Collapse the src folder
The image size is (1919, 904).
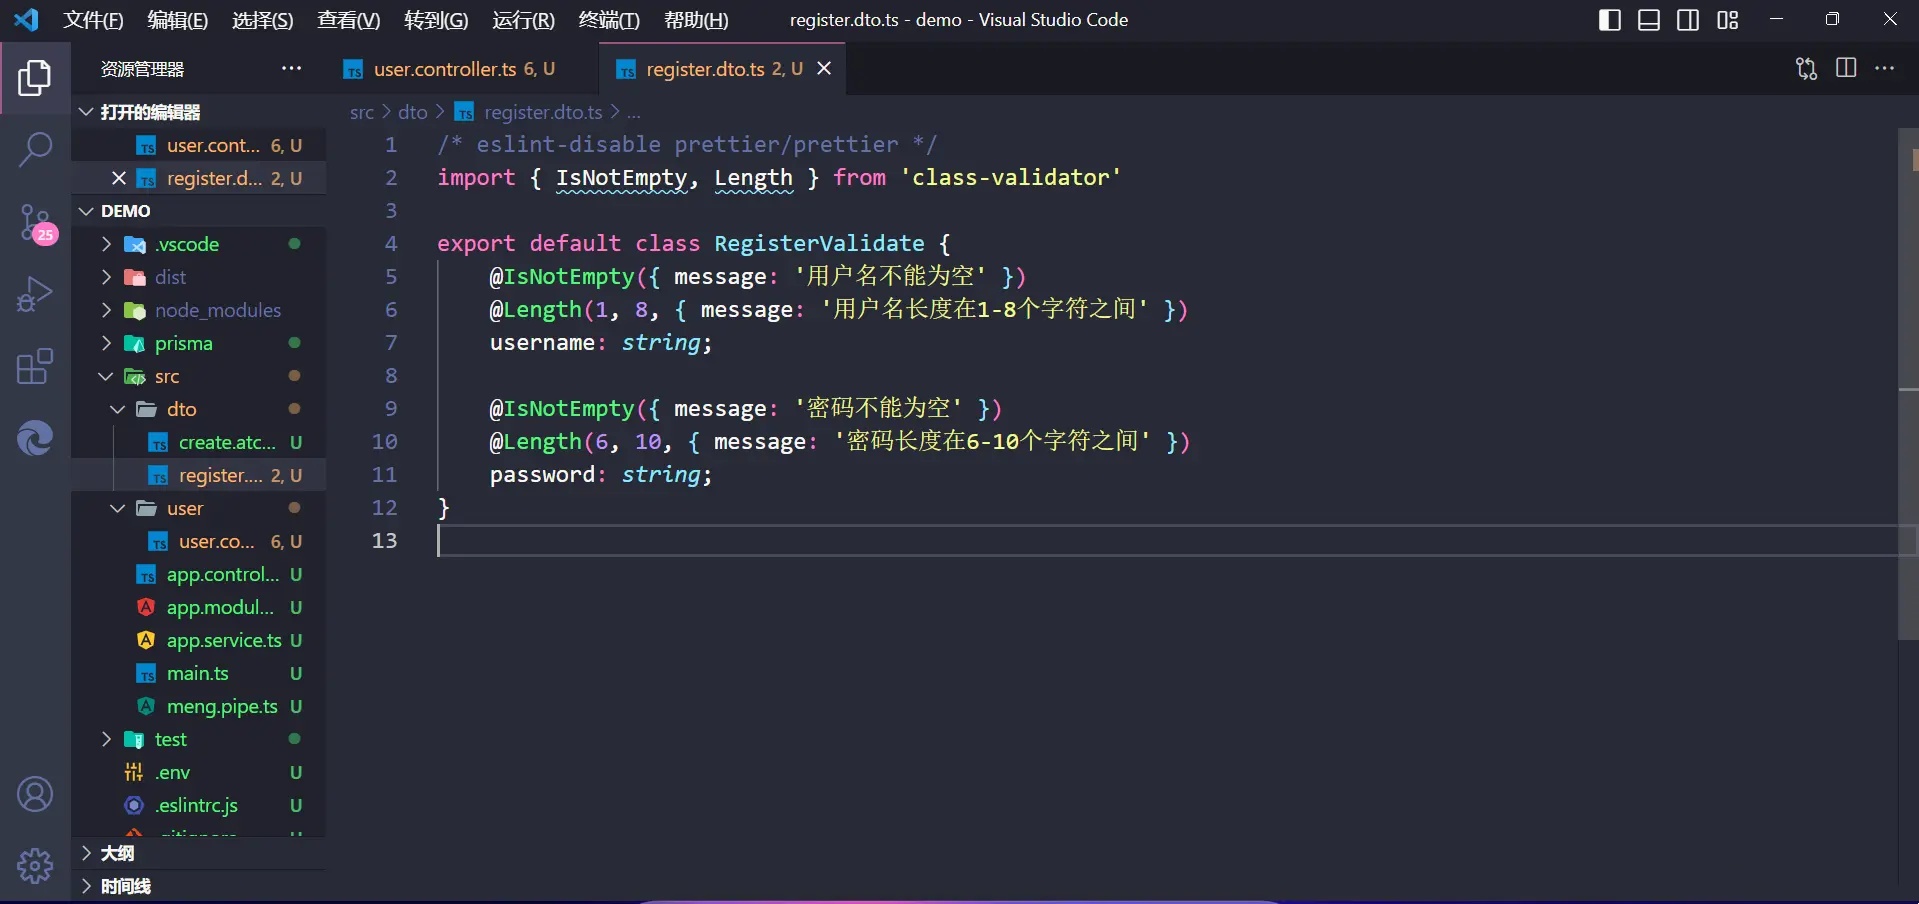coord(166,377)
